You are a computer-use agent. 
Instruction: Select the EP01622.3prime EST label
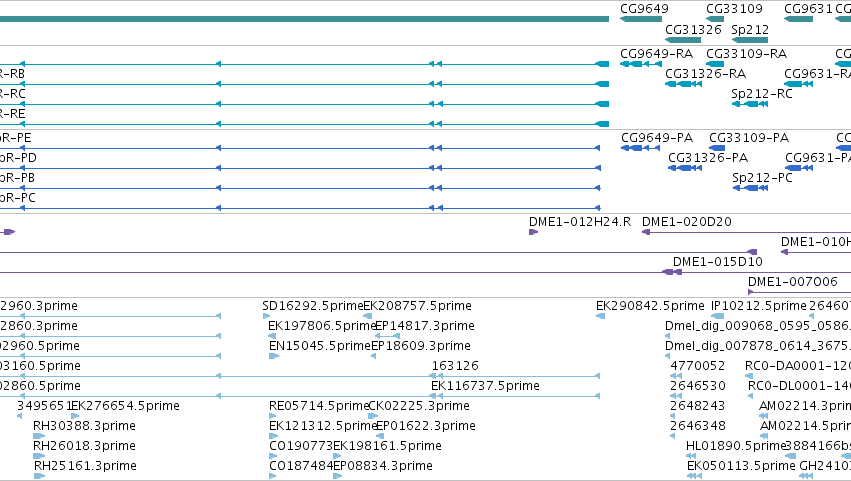click(426, 426)
